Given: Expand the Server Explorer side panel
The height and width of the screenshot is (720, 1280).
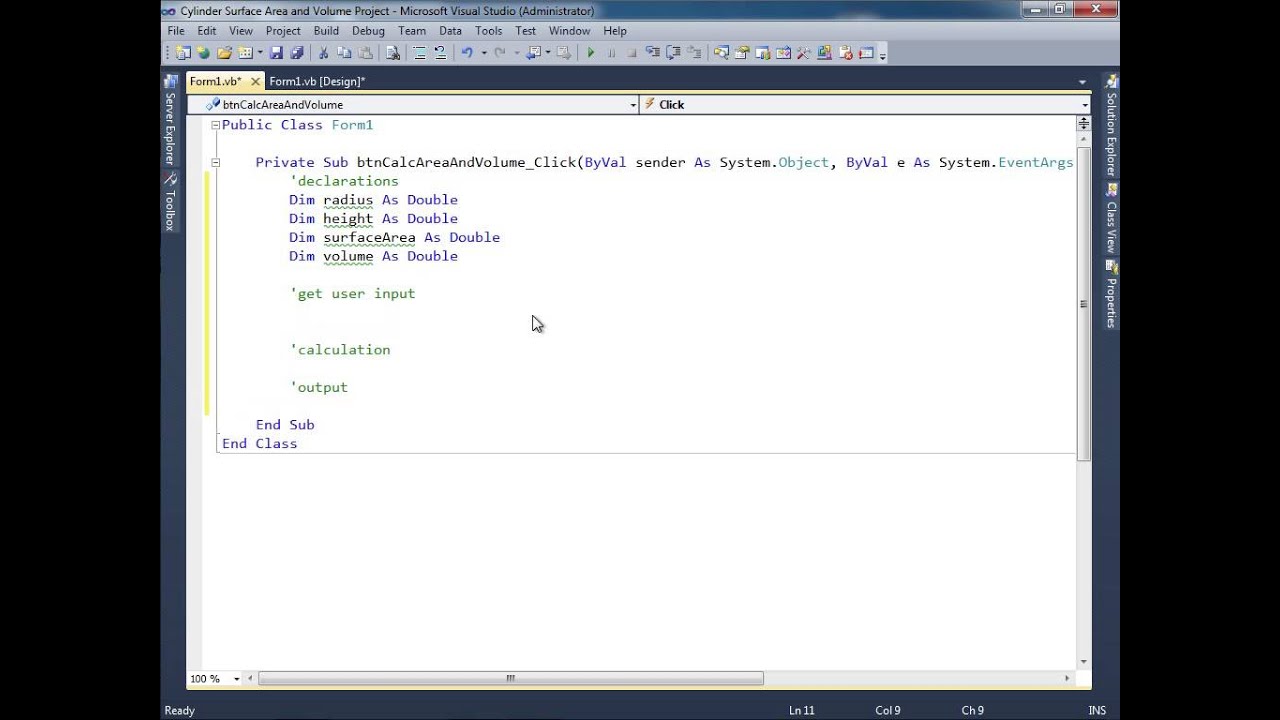Looking at the screenshot, I should coord(170,121).
